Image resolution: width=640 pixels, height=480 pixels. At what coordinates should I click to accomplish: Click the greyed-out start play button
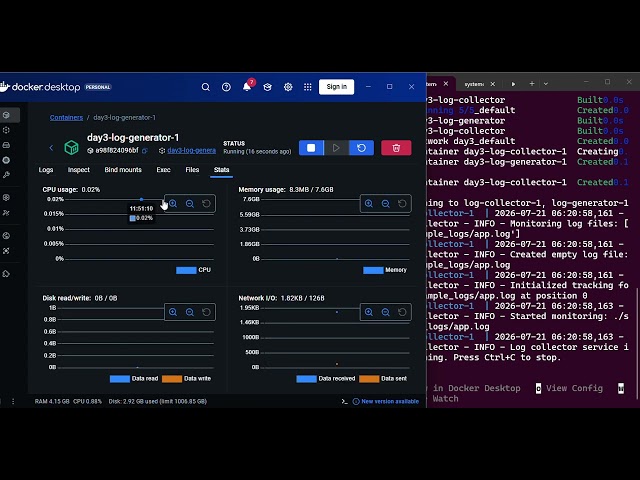point(336,148)
